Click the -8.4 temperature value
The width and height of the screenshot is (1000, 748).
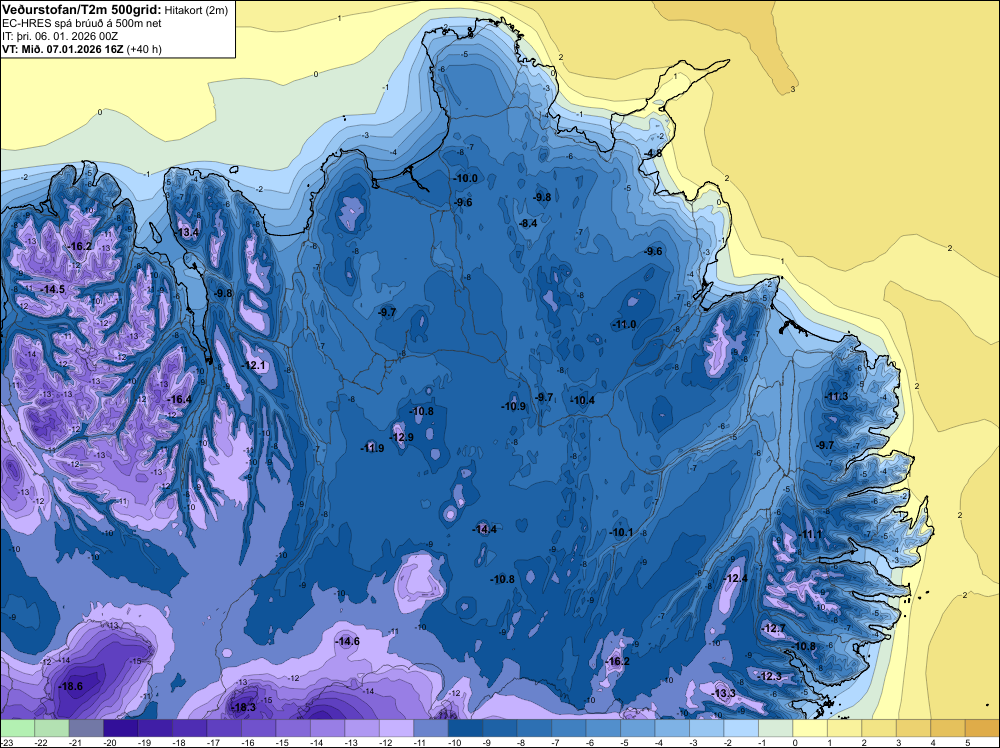527,223
